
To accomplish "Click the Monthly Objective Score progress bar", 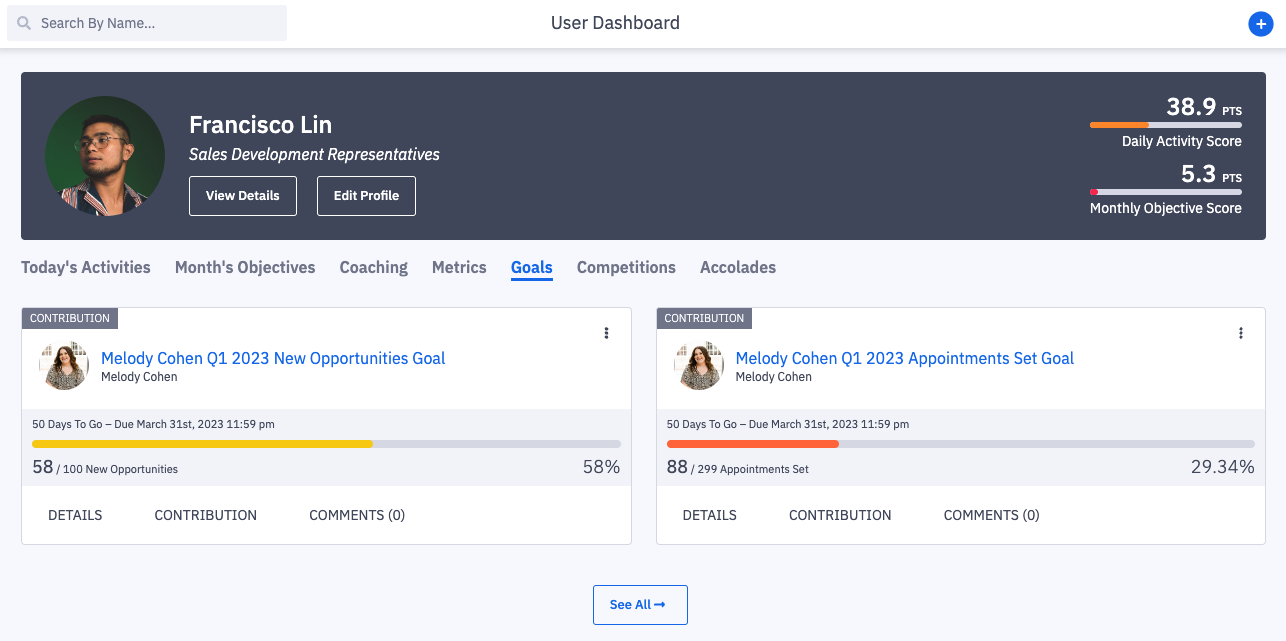I will 1166,192.
